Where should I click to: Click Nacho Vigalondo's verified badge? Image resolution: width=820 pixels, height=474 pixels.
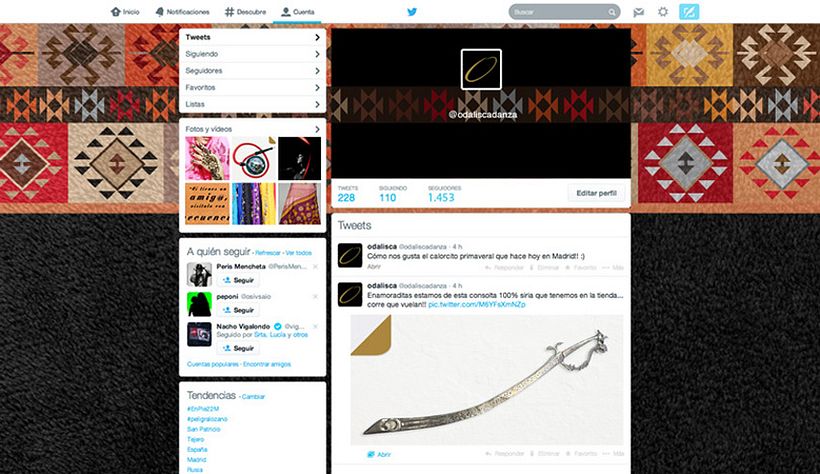(278, 326)
